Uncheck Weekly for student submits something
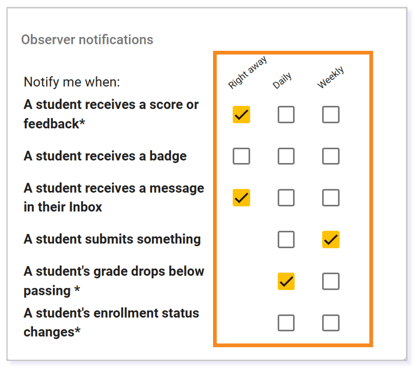The width and height of the screenshot is (416, 371). (x=331, y=239)
